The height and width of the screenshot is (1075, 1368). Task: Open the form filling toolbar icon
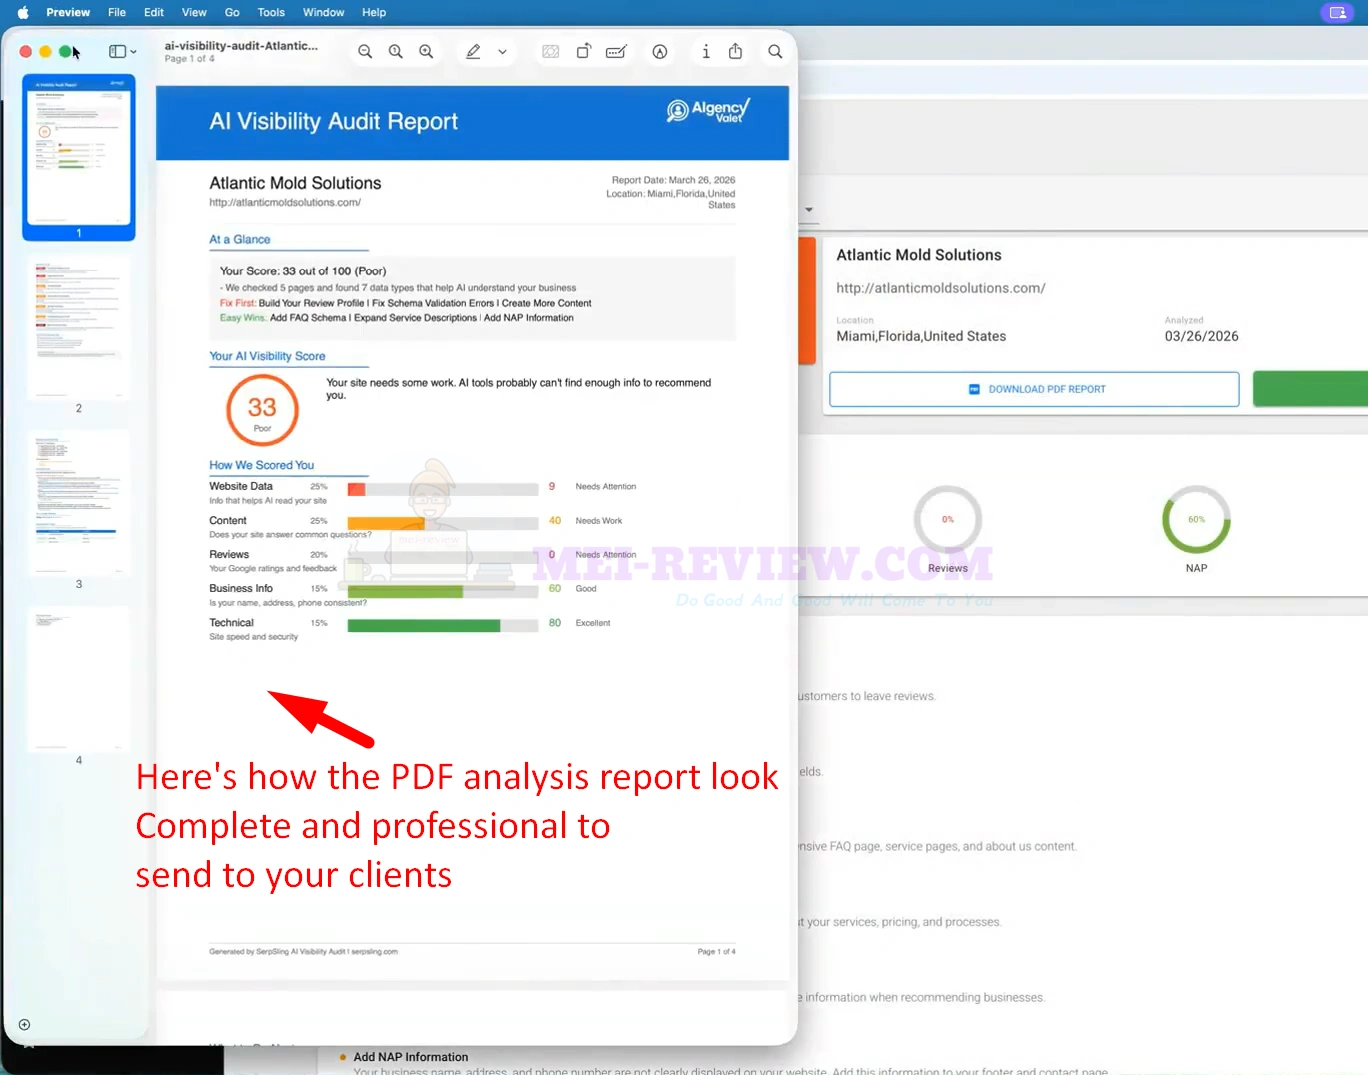pyautogui.click(x=616, y=52)
